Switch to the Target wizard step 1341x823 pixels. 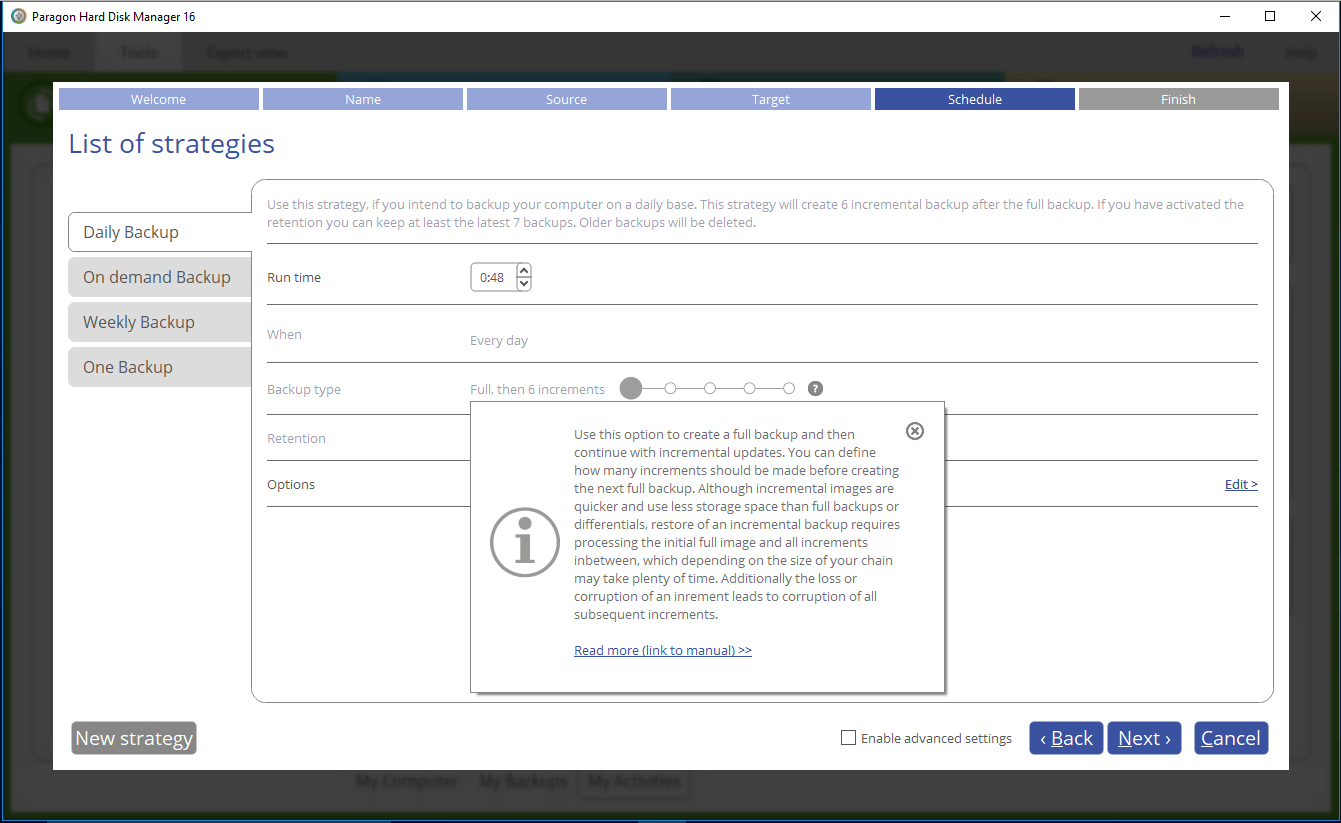click(x=770, y=98)
